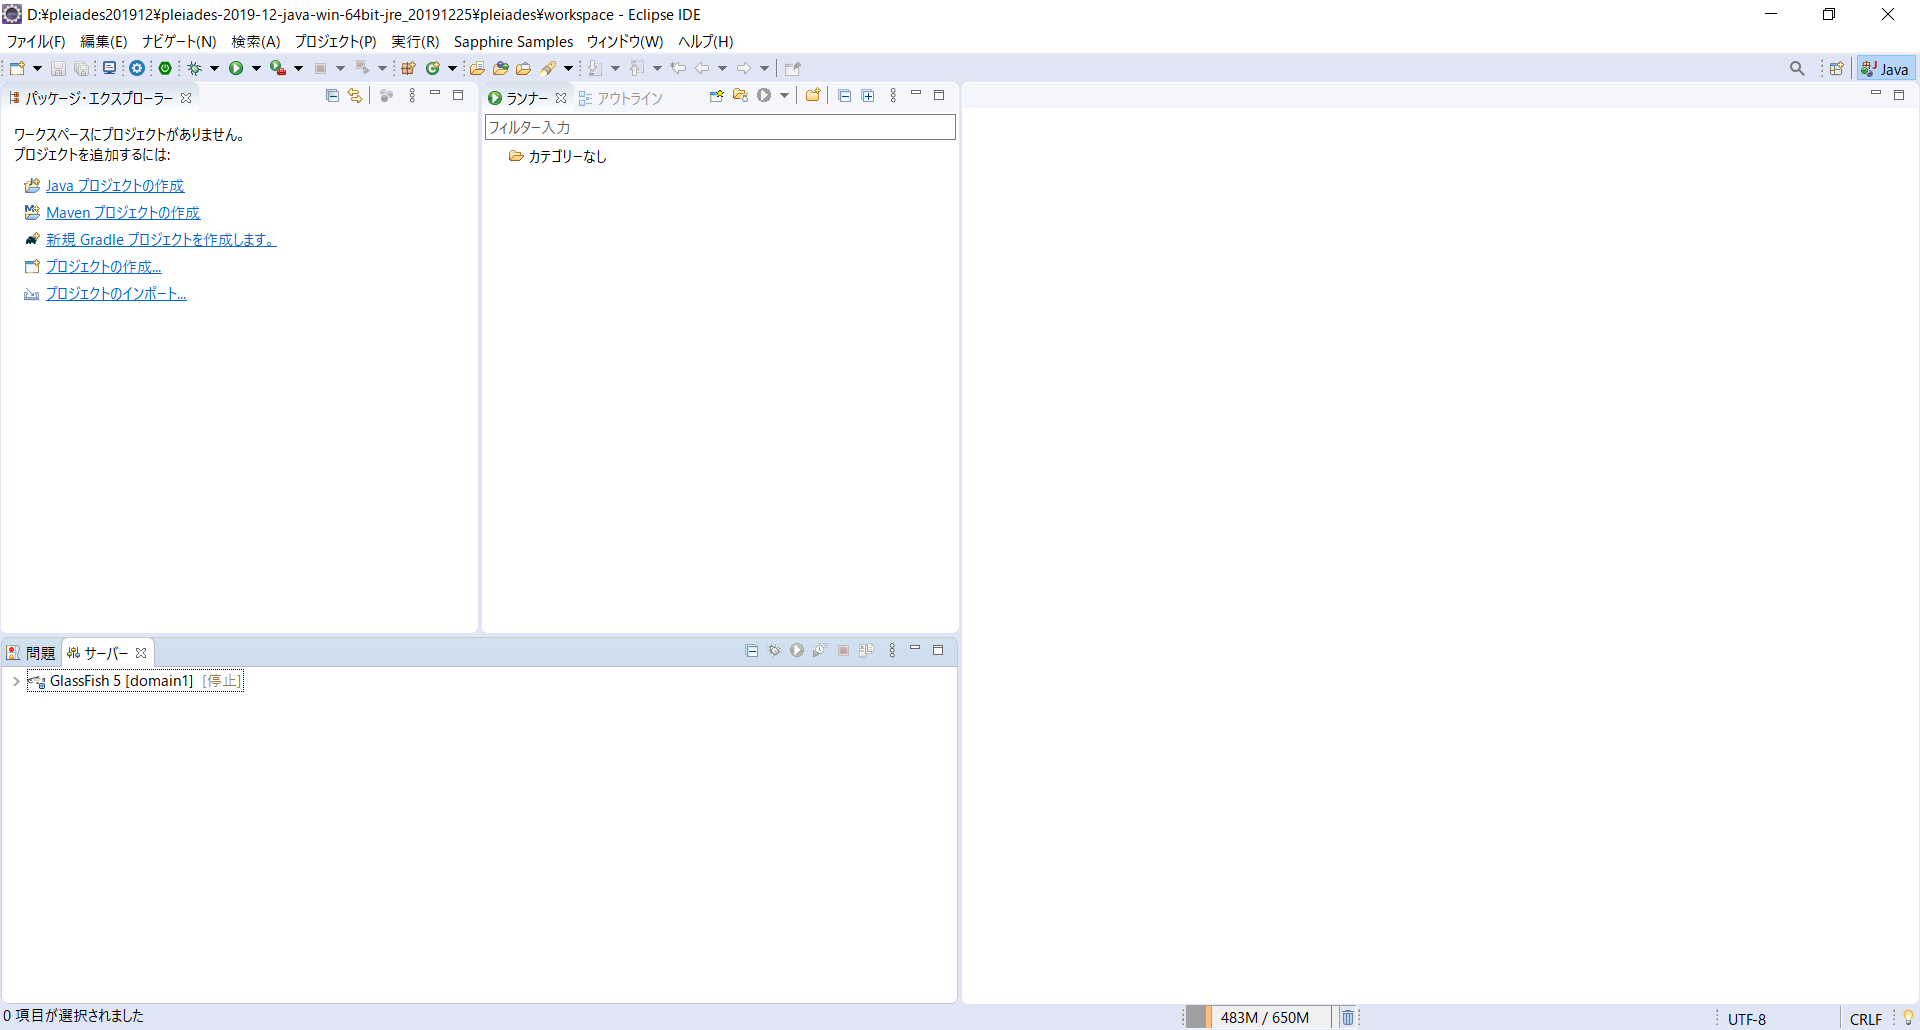Click the flashlight Search icon in toolbar
Image resolution: width=1920 pixels, height=1030 pixels.
(x=548, y=68)
